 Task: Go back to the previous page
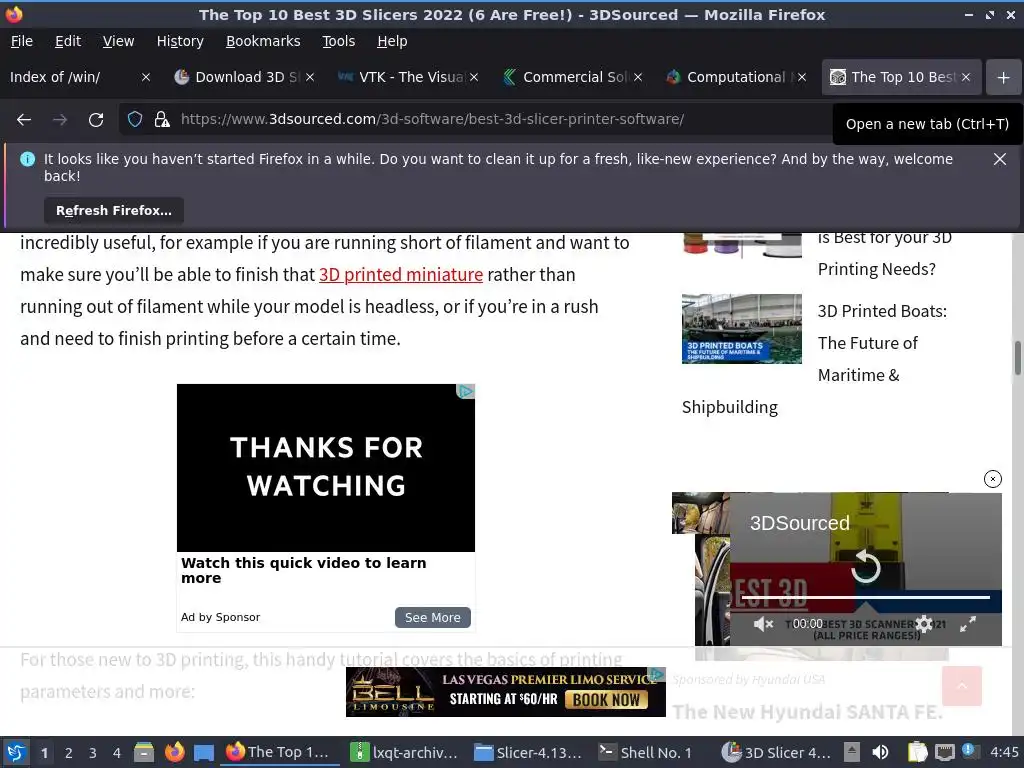24,120
